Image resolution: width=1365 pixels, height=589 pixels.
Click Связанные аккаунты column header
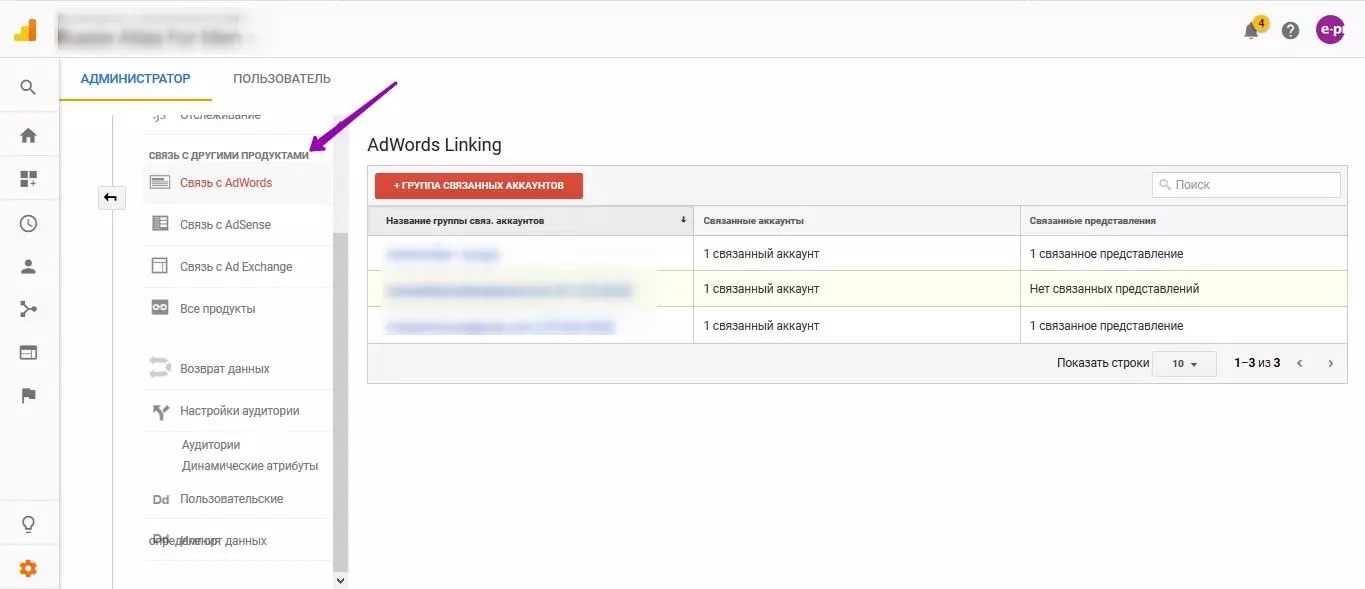point(857,220)
